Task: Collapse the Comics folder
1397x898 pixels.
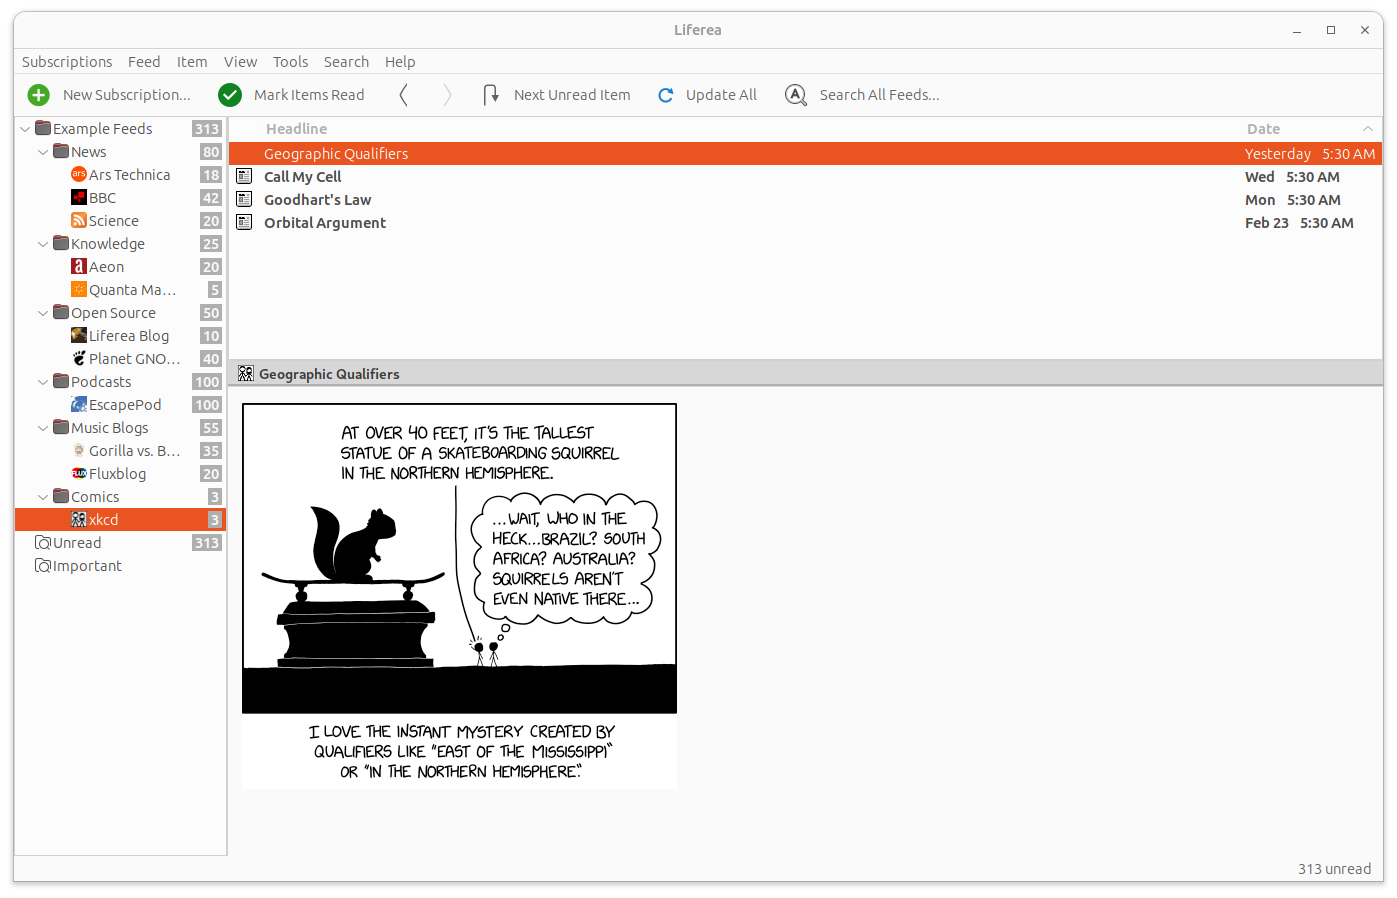Action: pos(43,497)
